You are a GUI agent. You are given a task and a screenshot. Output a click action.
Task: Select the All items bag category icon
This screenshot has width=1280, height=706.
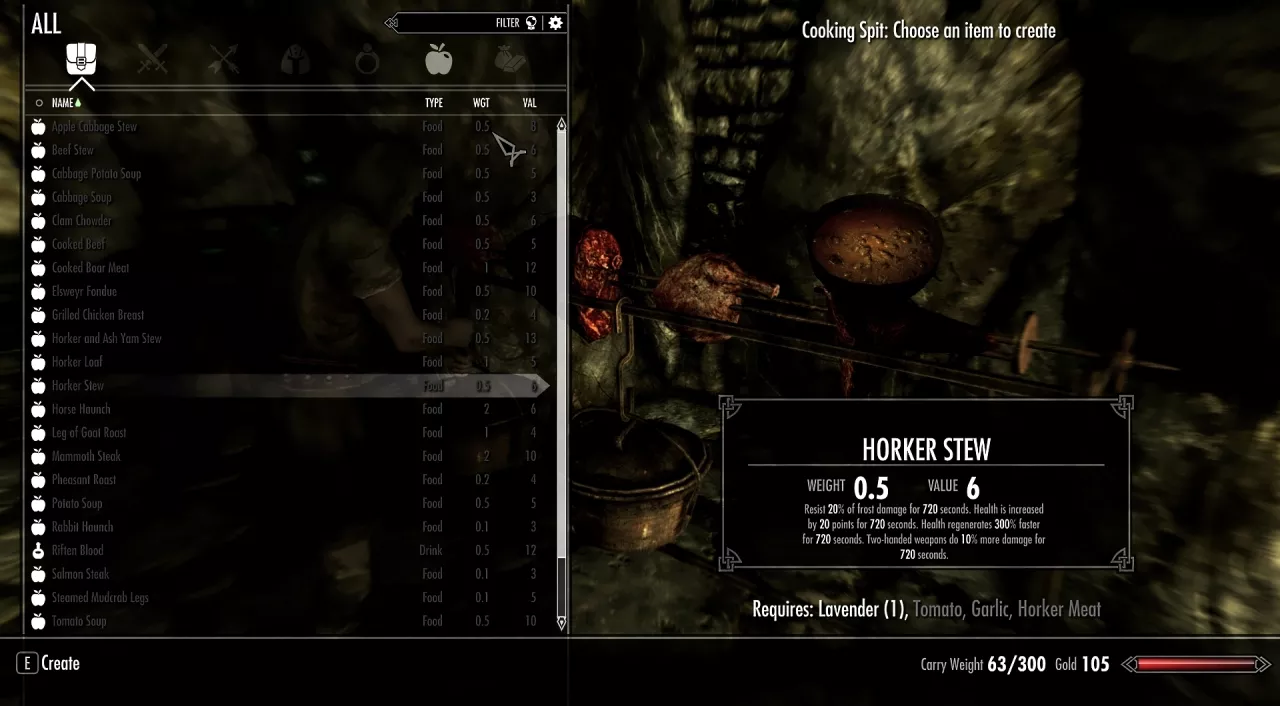82,60
